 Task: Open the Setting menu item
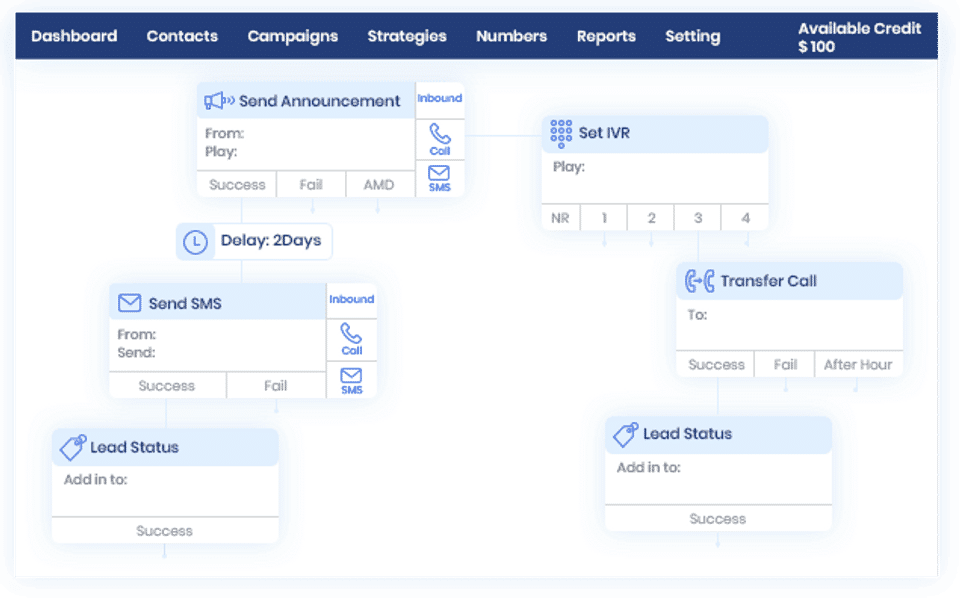tap(692, 37)
